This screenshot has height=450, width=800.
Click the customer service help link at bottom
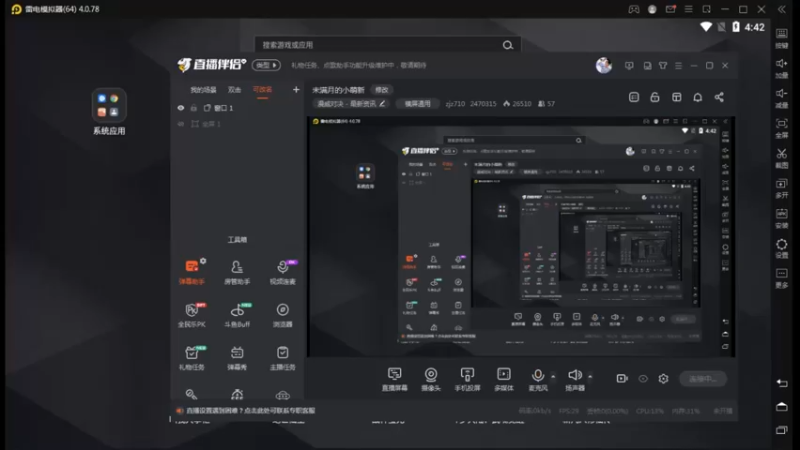[x=251, y=411]
